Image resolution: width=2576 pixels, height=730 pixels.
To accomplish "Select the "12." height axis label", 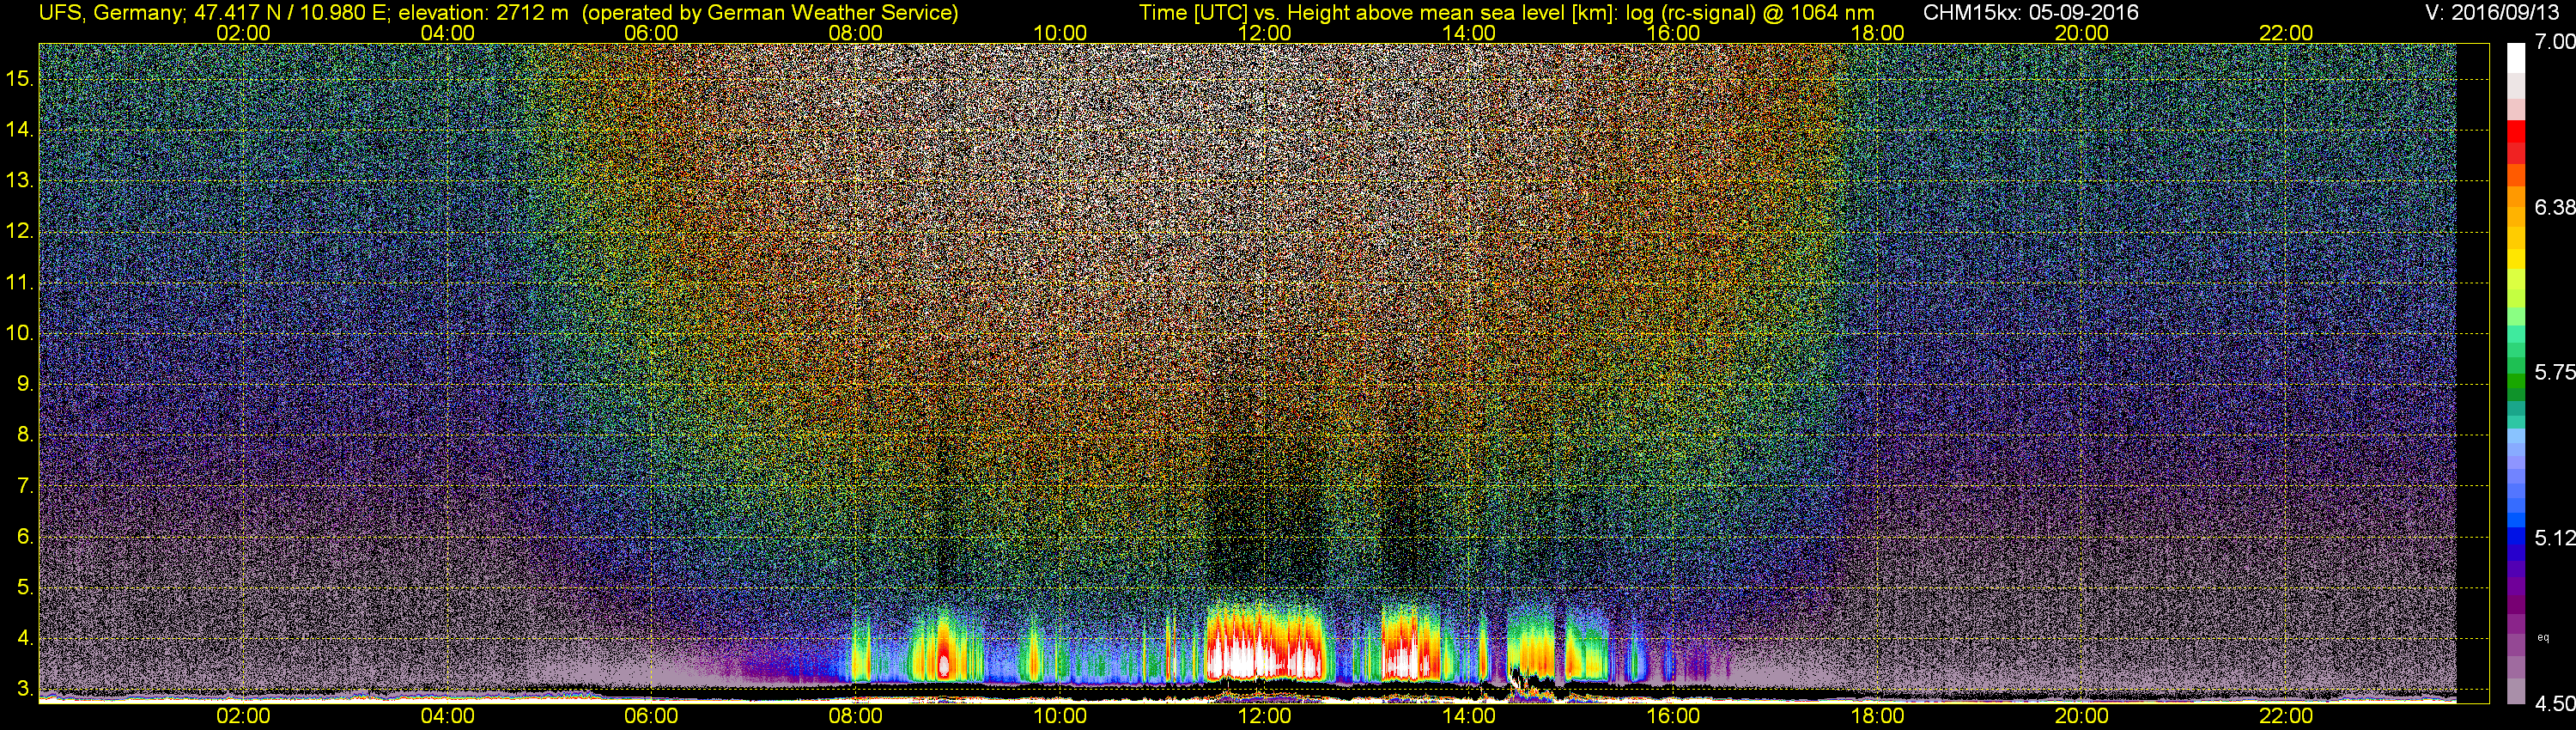I will click(x=20, y=231).
